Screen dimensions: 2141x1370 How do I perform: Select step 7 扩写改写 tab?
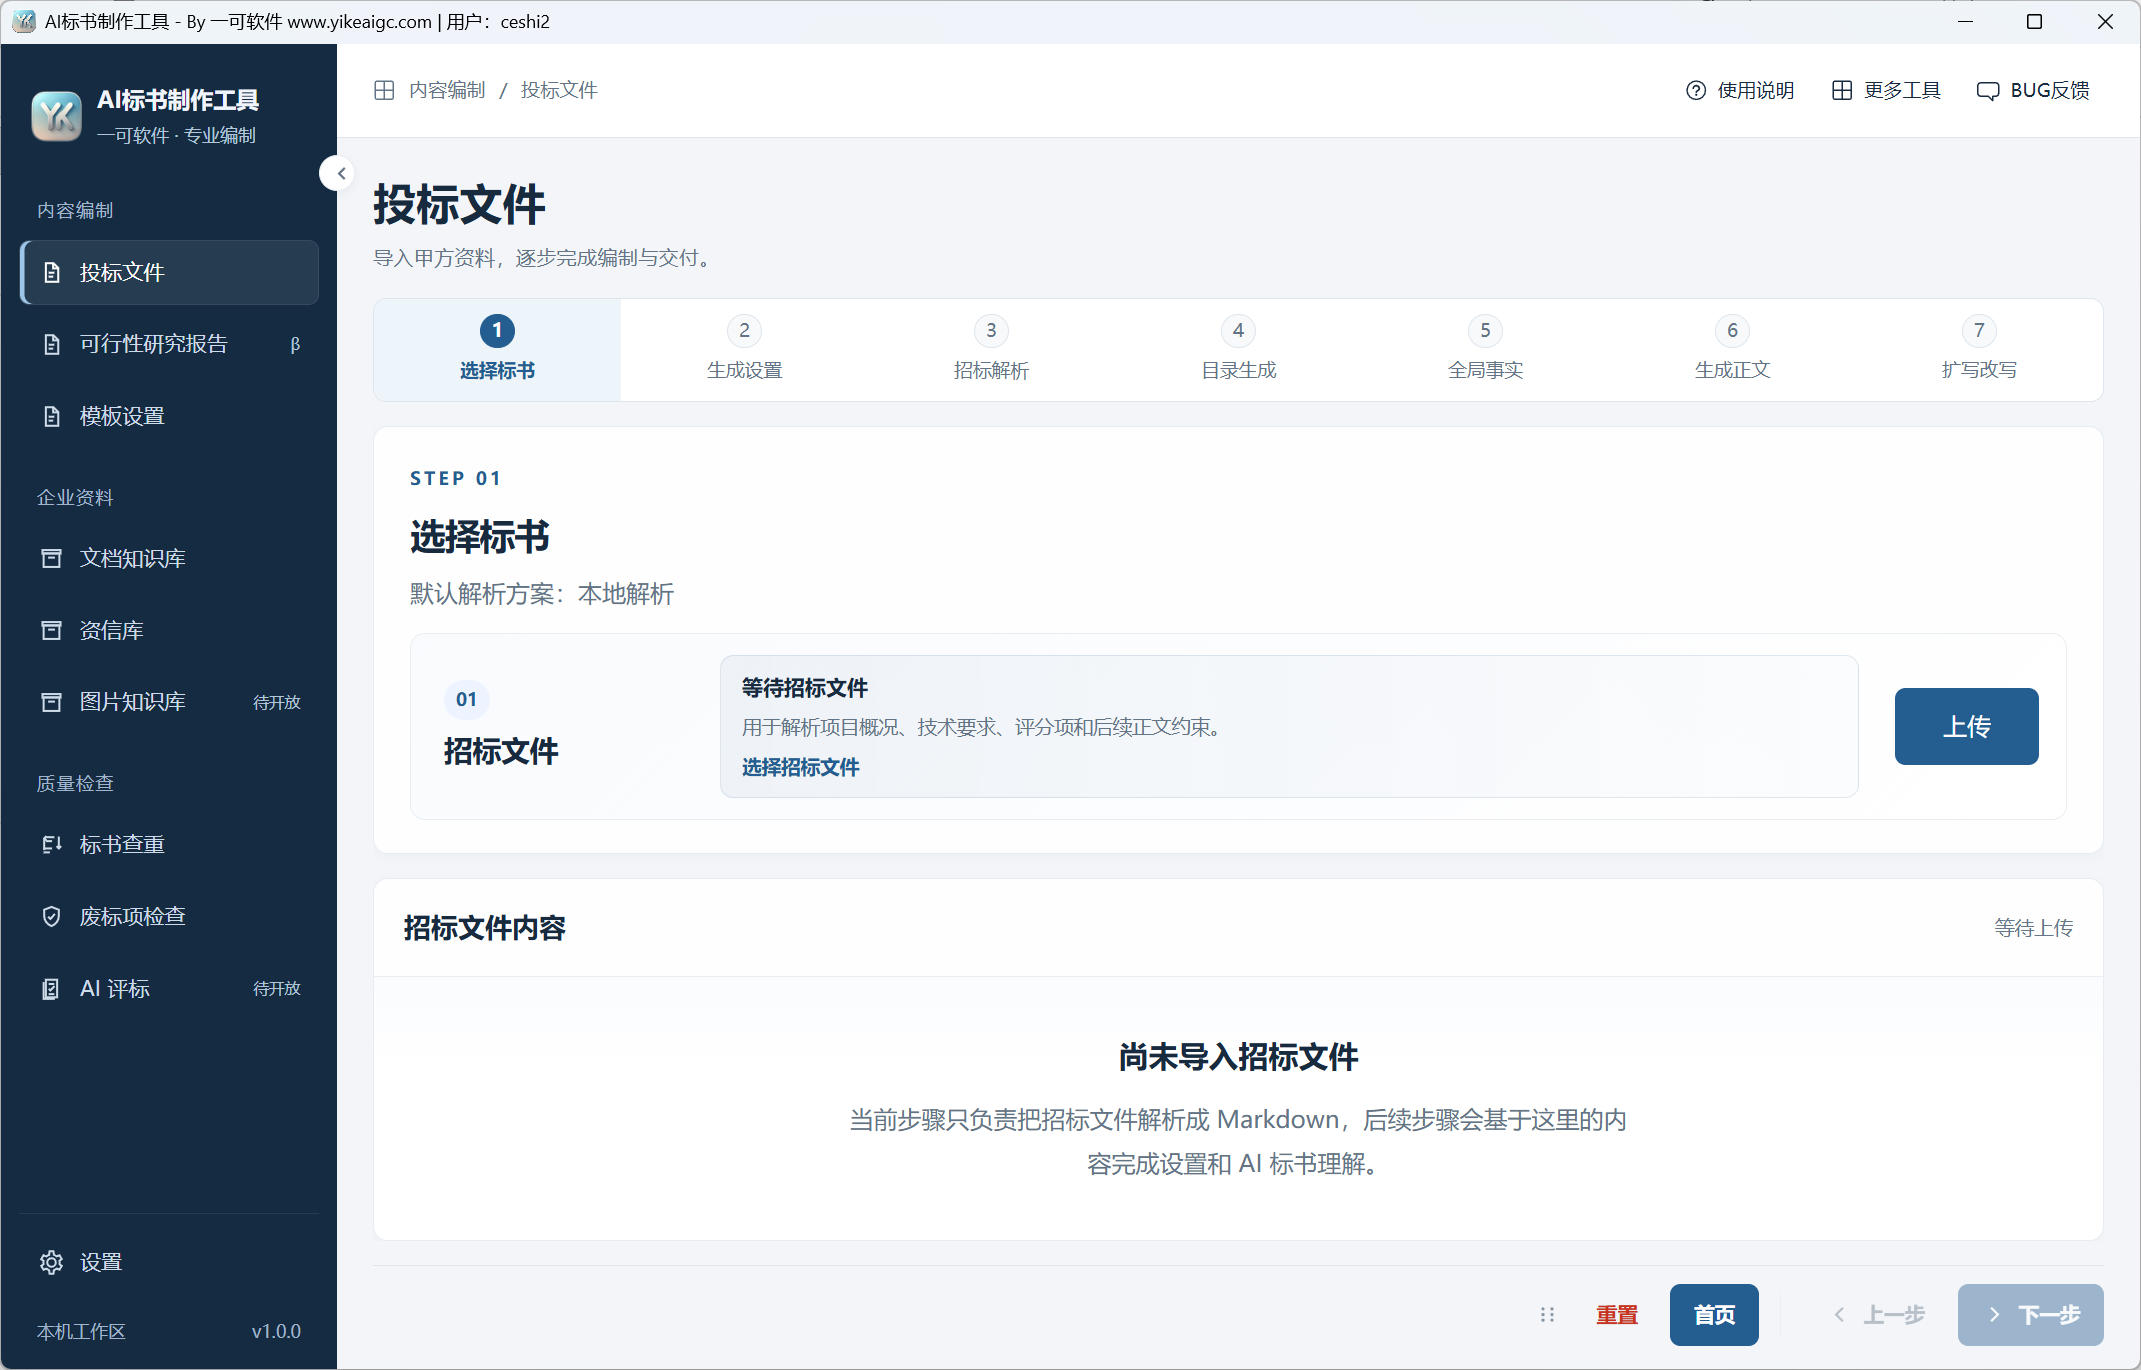pos(1979,350)
